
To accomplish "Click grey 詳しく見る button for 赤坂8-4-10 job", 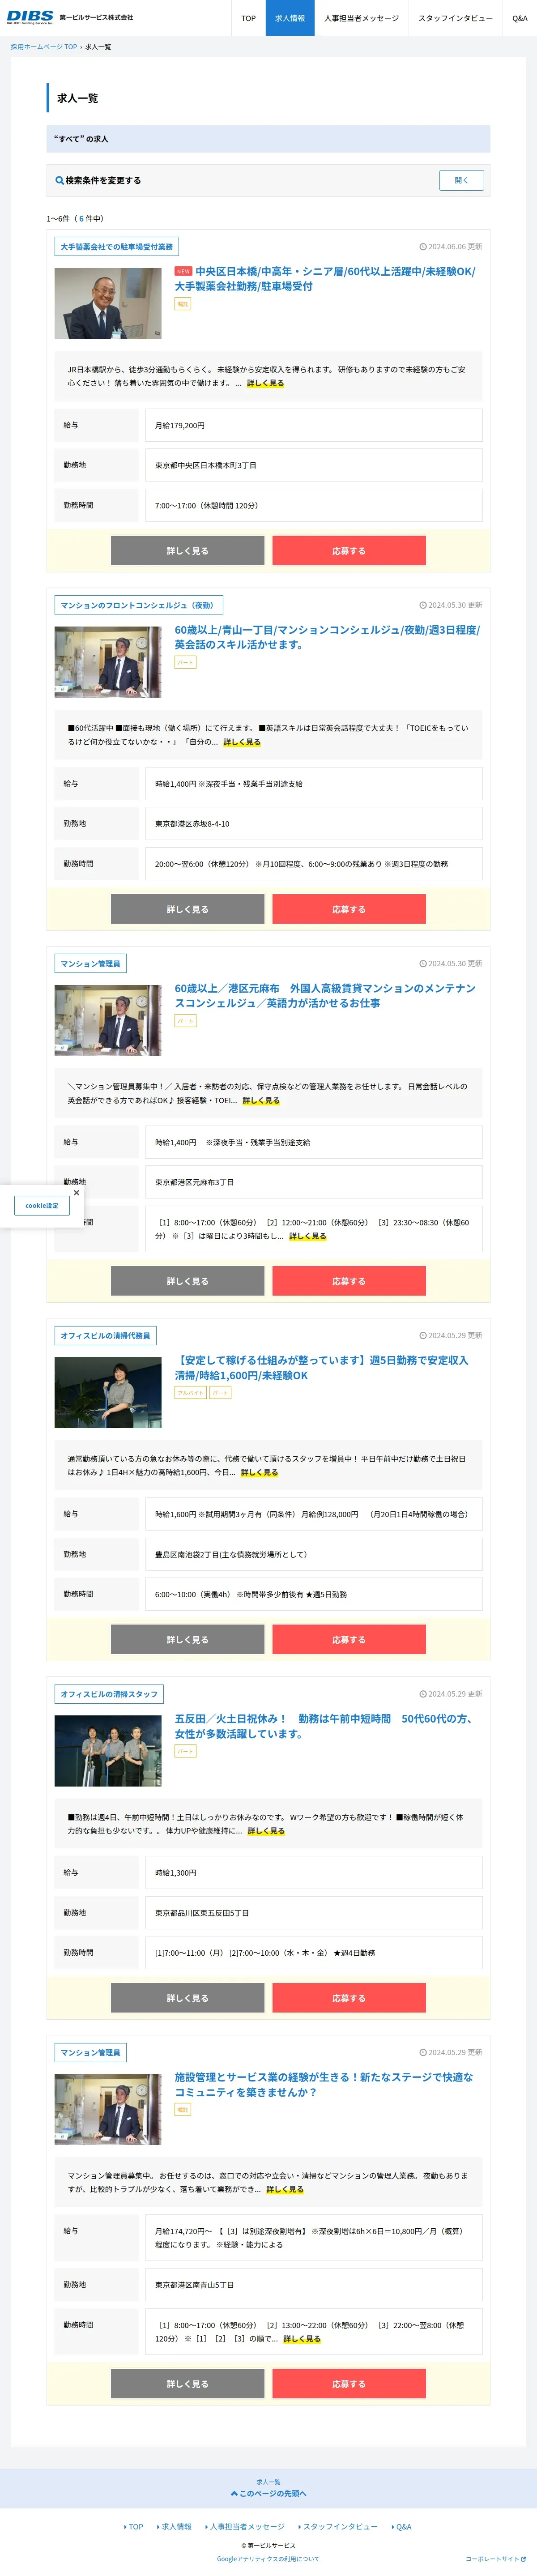I will click(x=187, y=909).
